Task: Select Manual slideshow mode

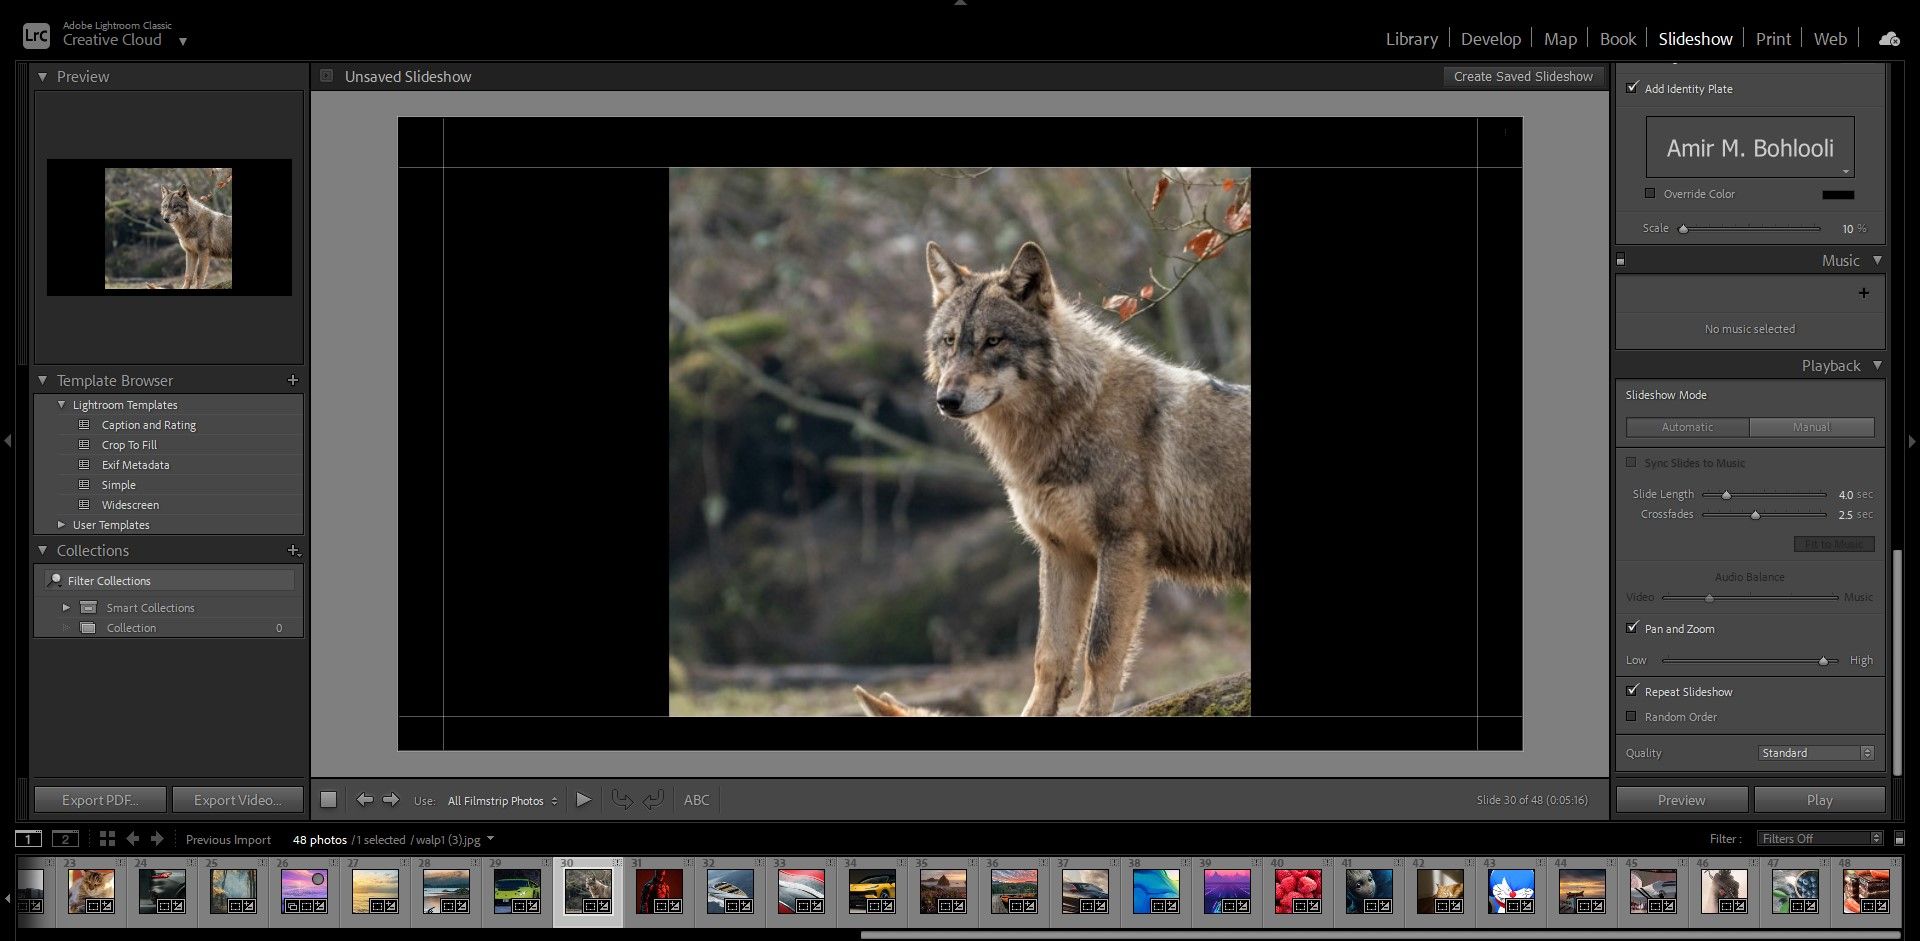Action: pos(1812,427)
